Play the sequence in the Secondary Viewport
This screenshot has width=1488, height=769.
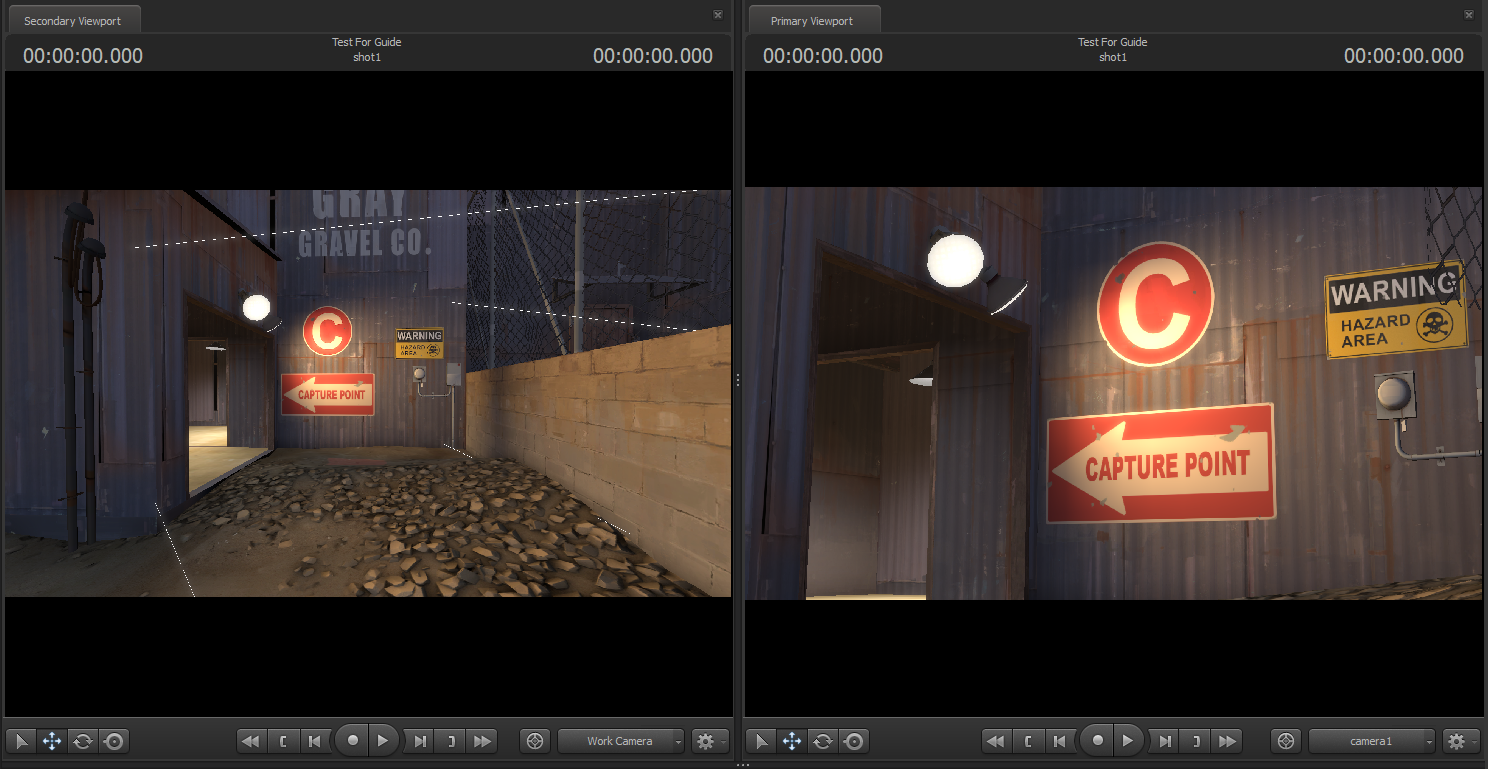pos(384,741)
